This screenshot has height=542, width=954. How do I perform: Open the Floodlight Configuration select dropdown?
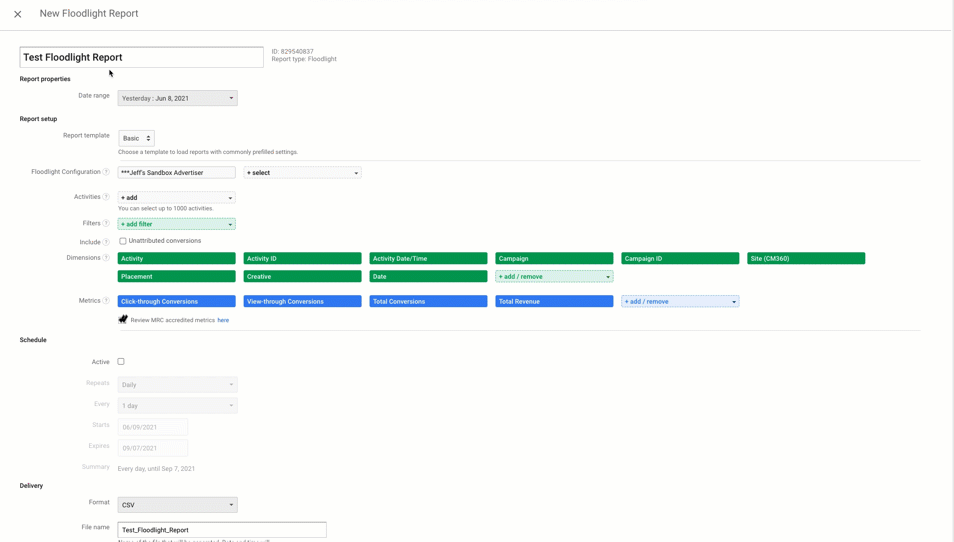pyautogui.click(x=302, y=173)
